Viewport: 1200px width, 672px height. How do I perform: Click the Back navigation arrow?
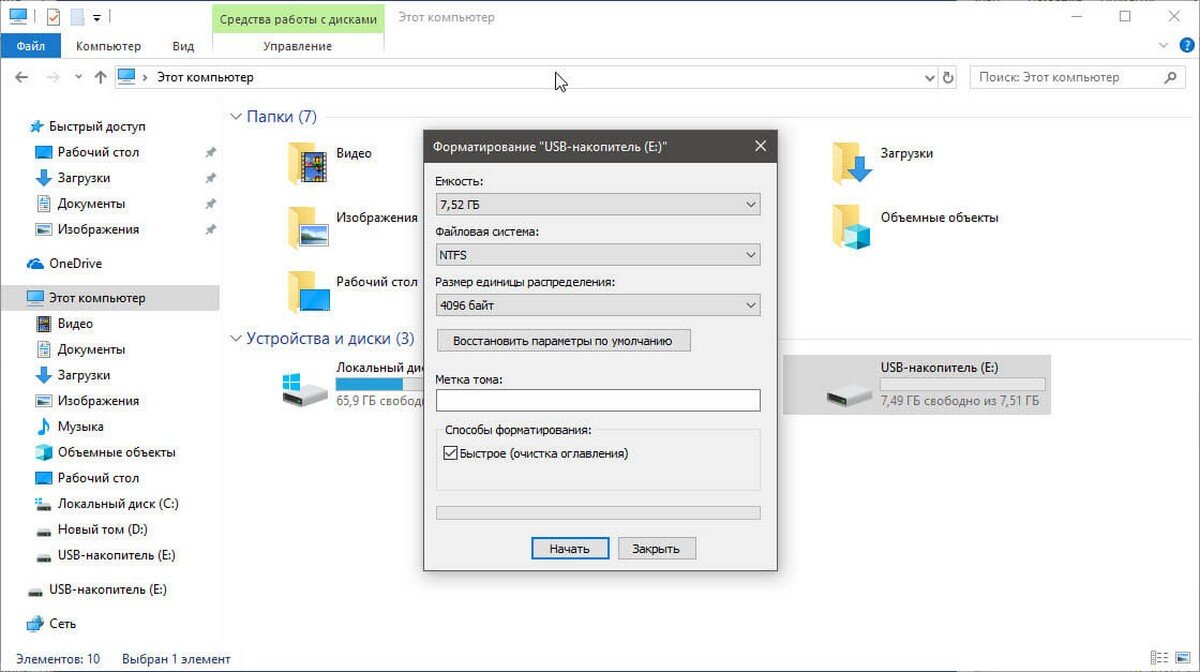click(22, 77)
